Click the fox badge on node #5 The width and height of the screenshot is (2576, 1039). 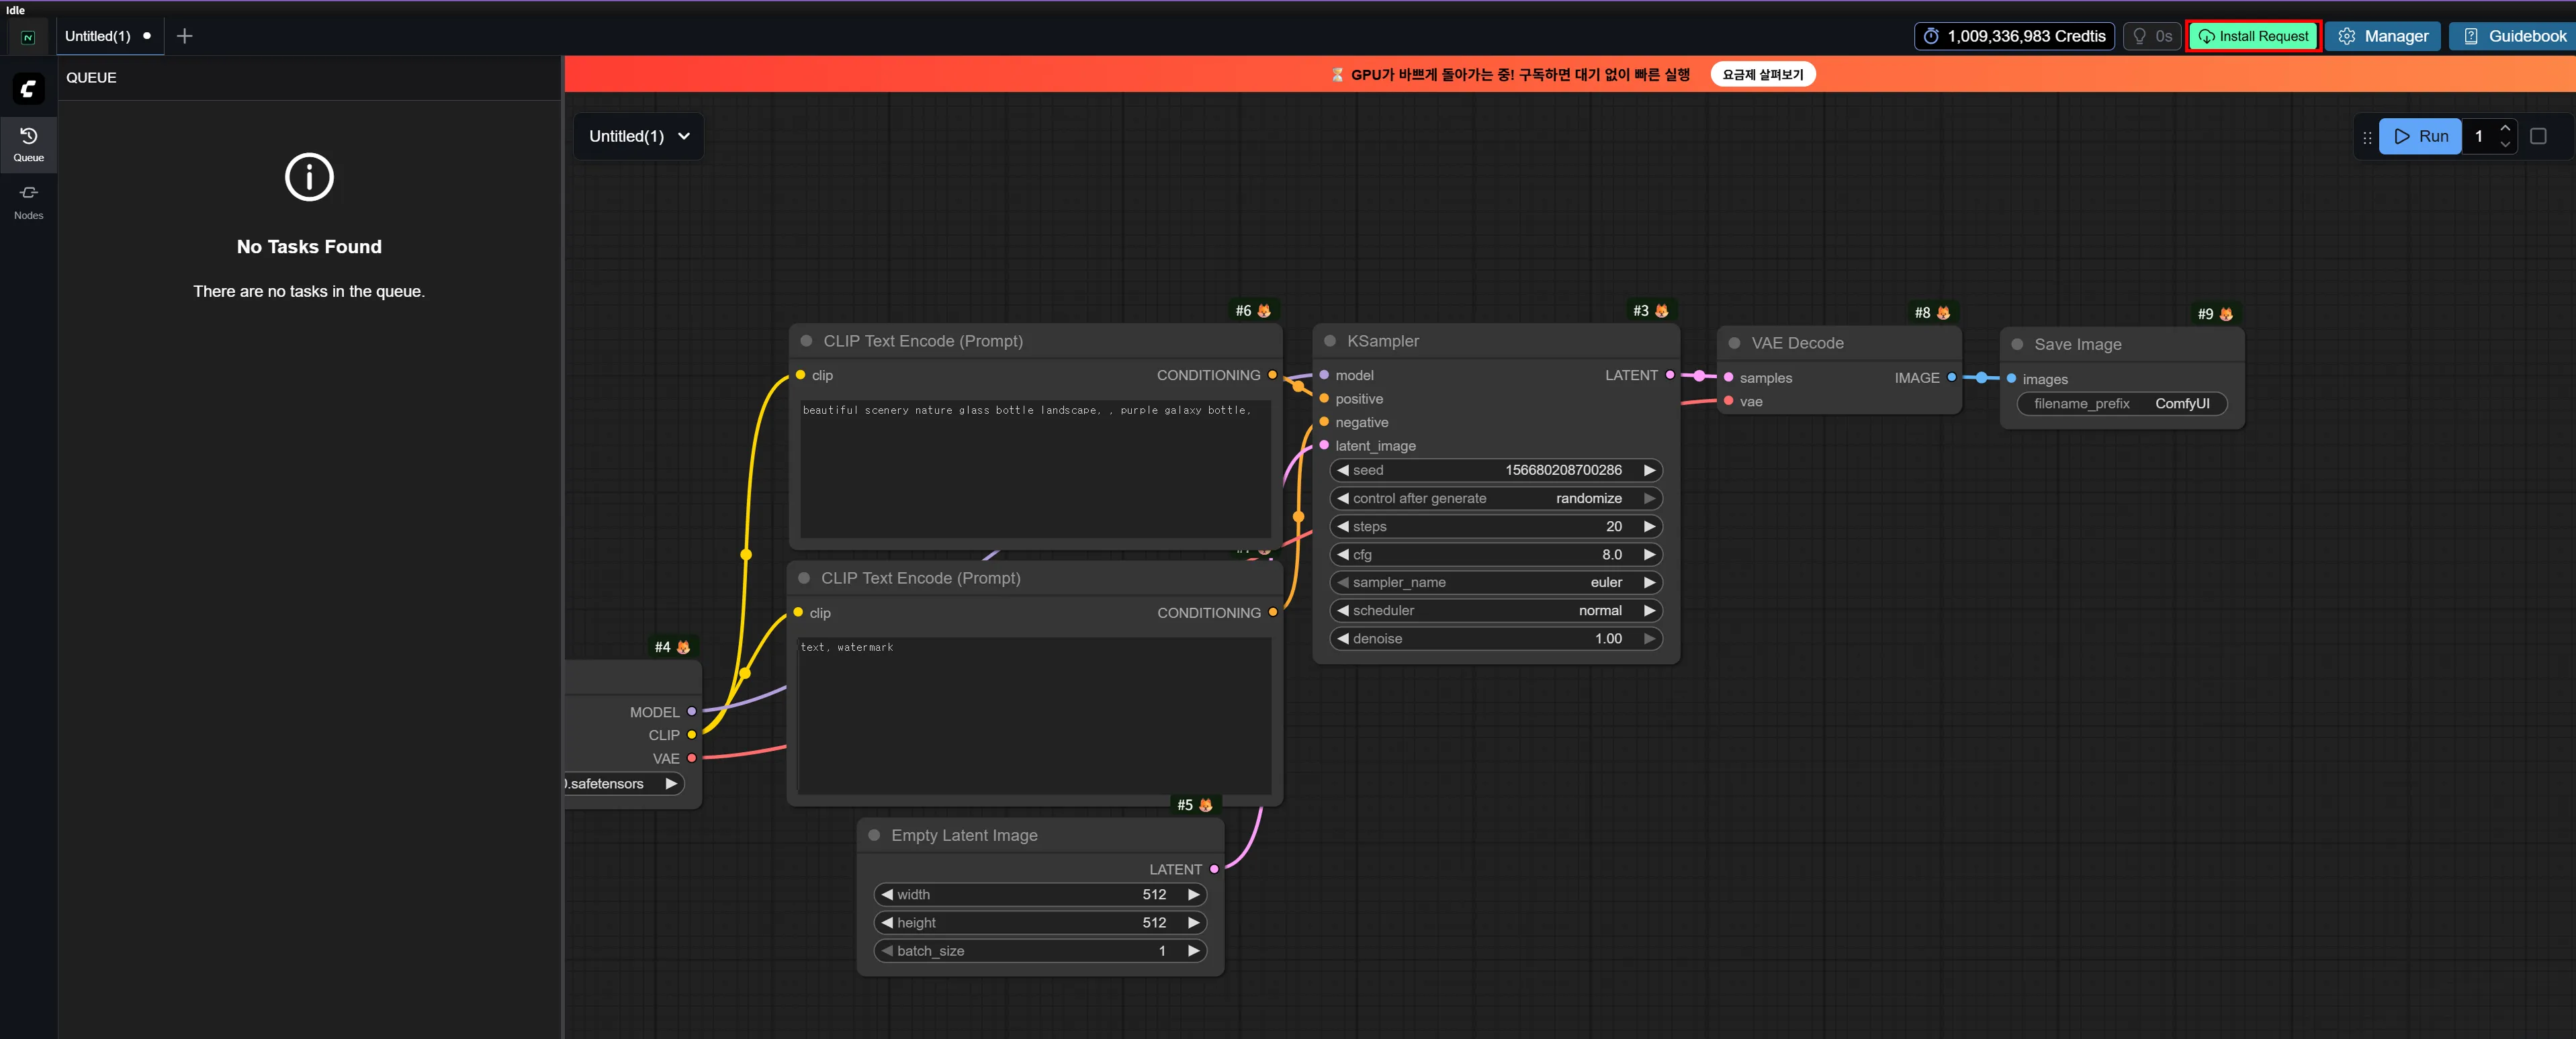[x=1205, y=805]
